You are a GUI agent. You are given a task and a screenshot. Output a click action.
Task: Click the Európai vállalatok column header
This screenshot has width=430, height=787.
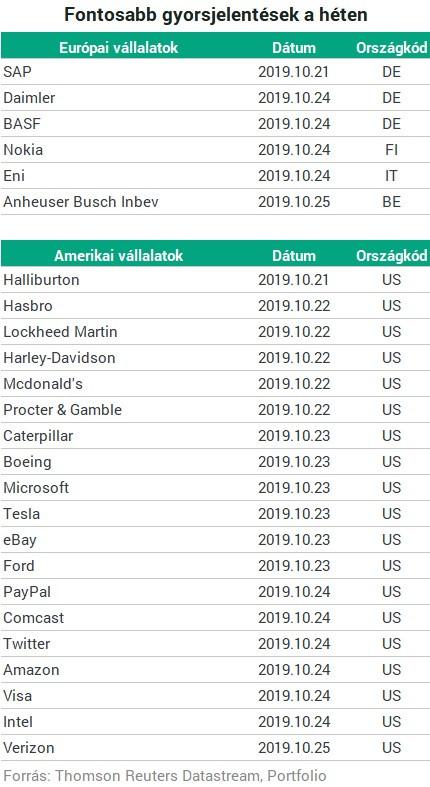click(x=119, y=48)
